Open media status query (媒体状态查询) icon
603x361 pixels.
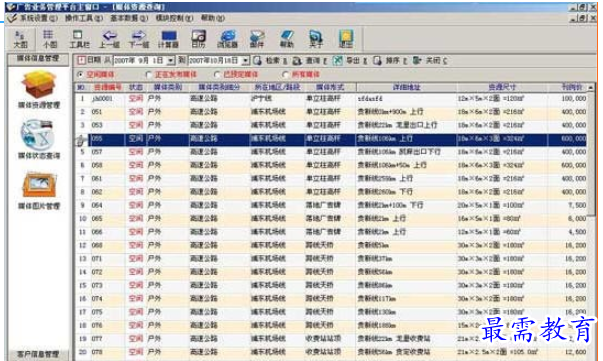click(x=38, y=135)
